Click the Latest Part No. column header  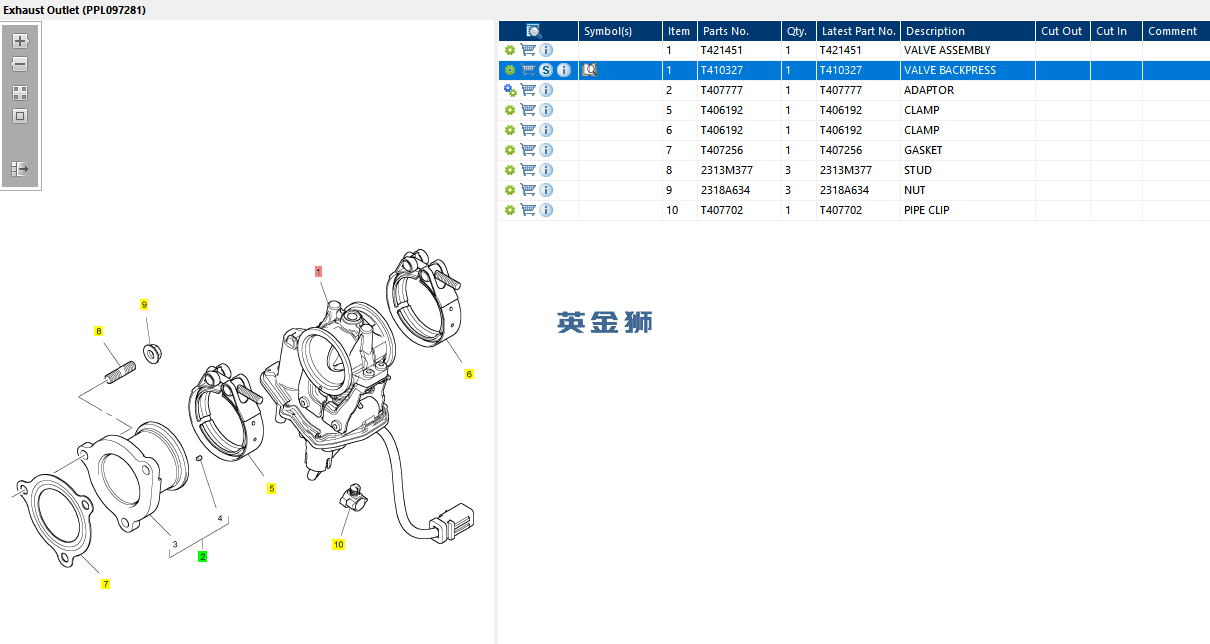coord(859,31)
